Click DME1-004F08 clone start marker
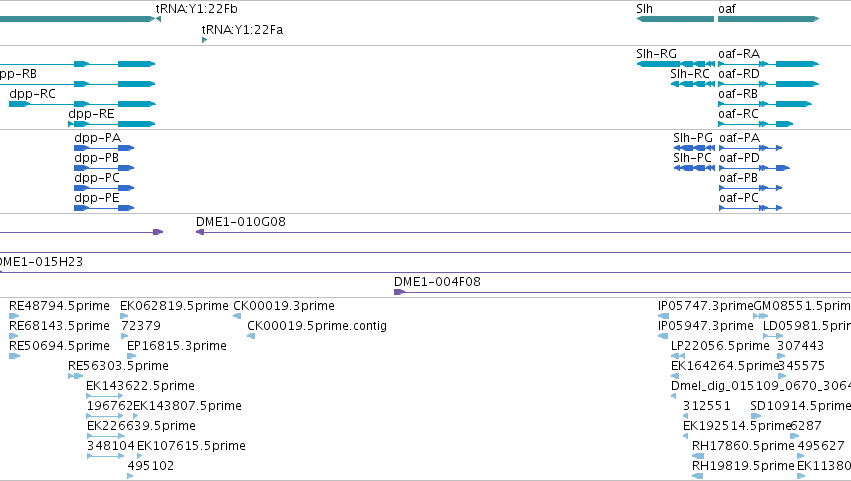 click(399, 292)
